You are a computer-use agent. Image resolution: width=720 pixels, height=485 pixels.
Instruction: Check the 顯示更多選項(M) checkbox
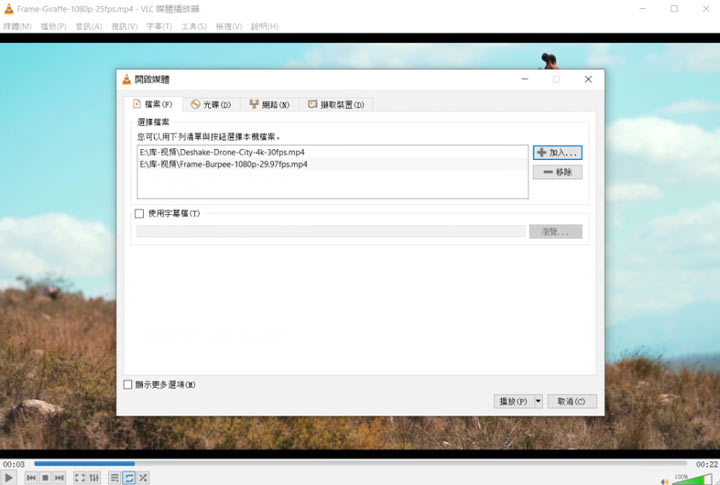click(128, 384)
